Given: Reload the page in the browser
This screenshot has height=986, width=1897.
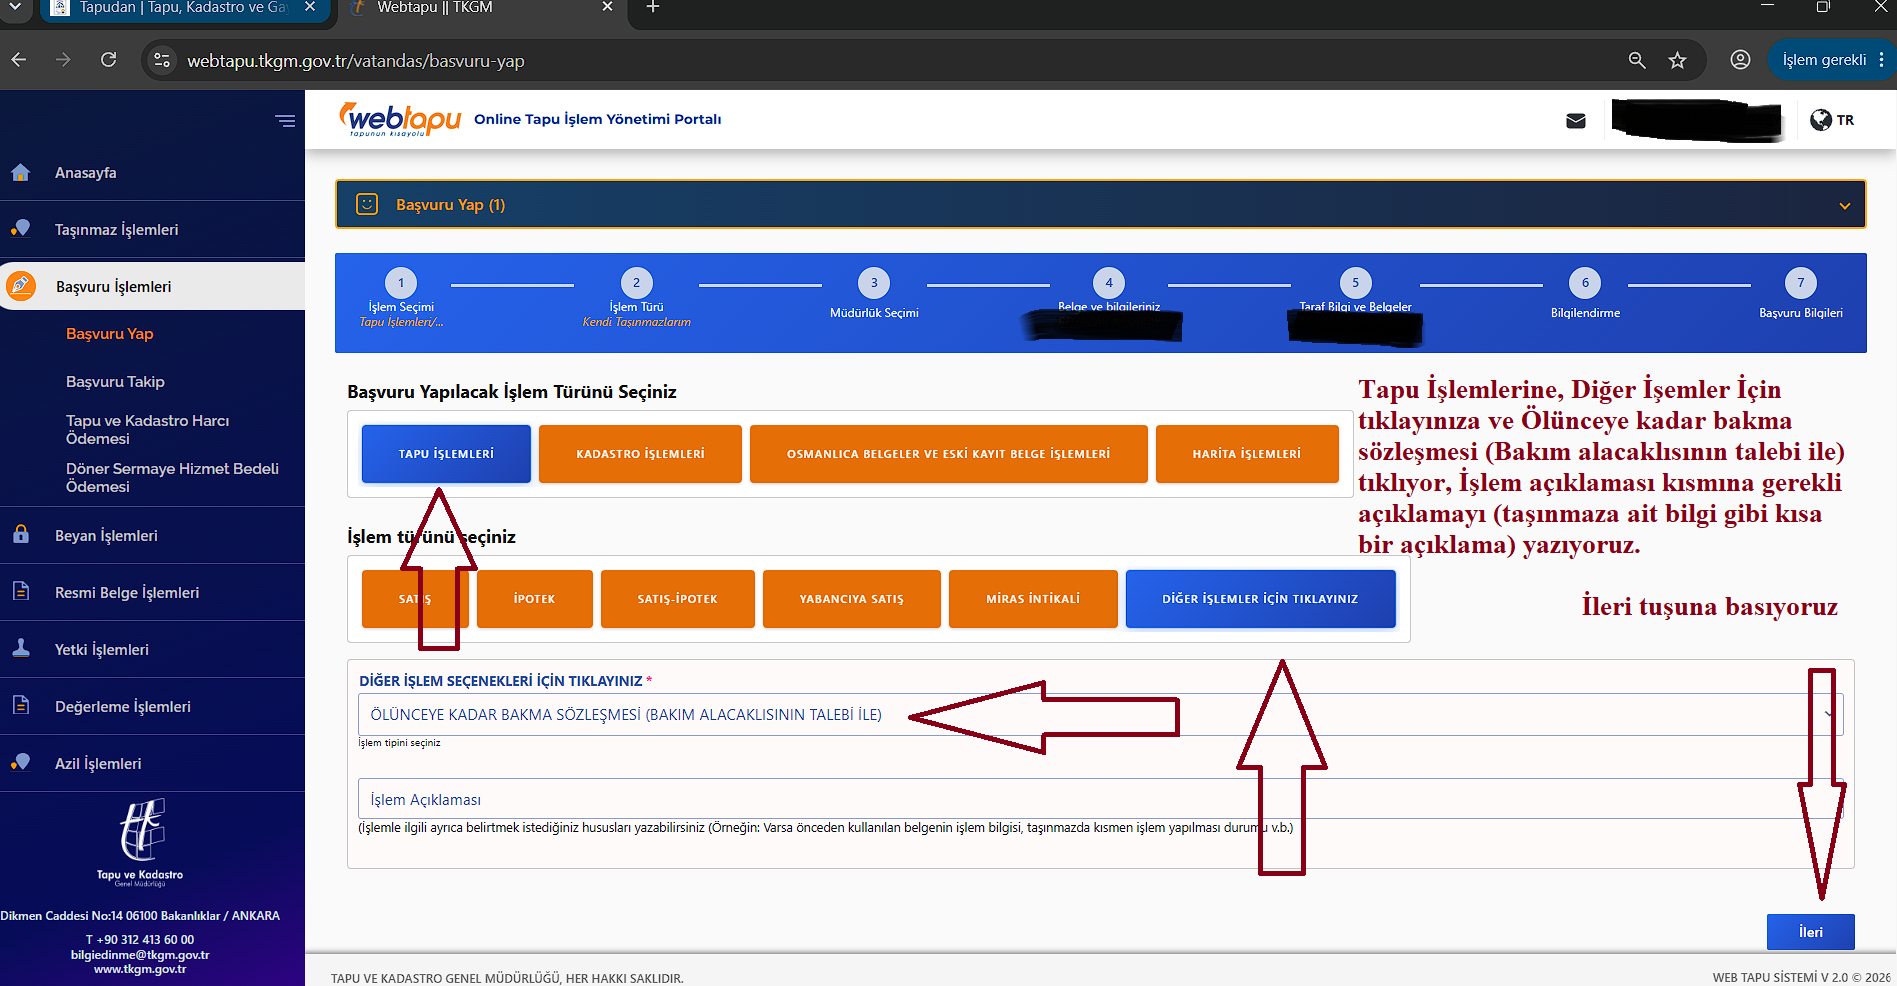Looking at the screenshot, I should (x=109, y=60).
